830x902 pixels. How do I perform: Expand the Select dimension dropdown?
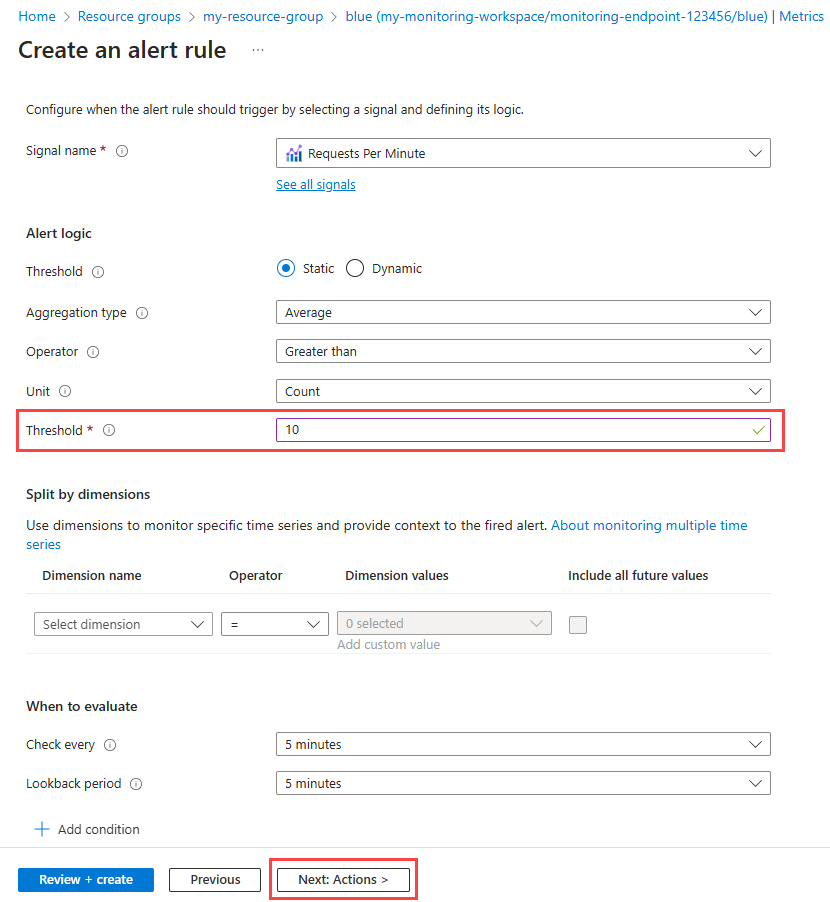(x=122, y=624)
